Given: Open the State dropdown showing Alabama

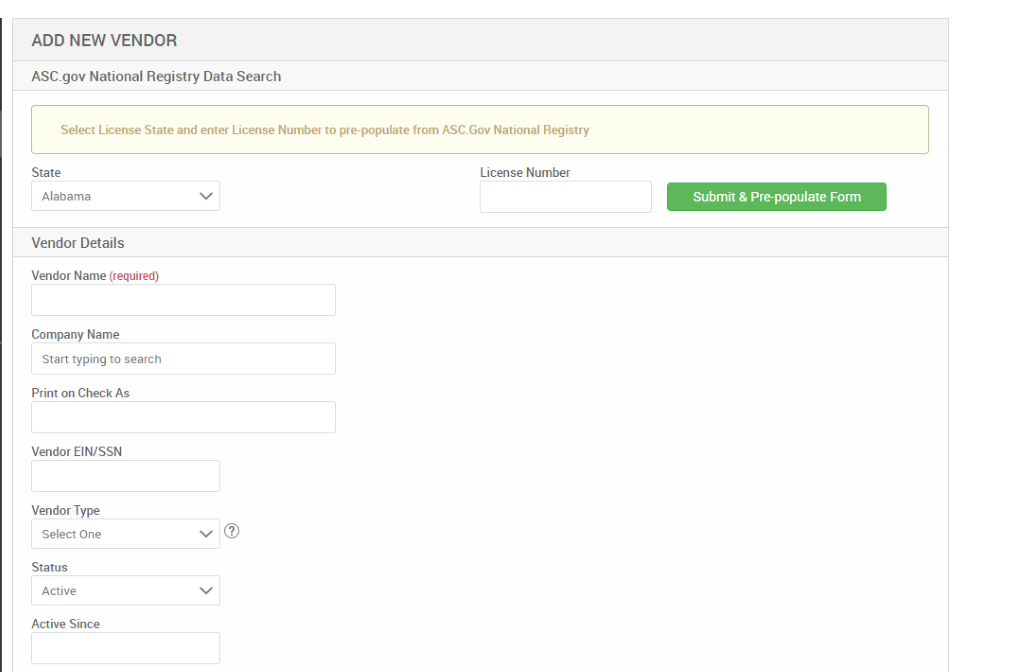Looking at the screenshot, I should pyautogui.click(x=125, y=196).
